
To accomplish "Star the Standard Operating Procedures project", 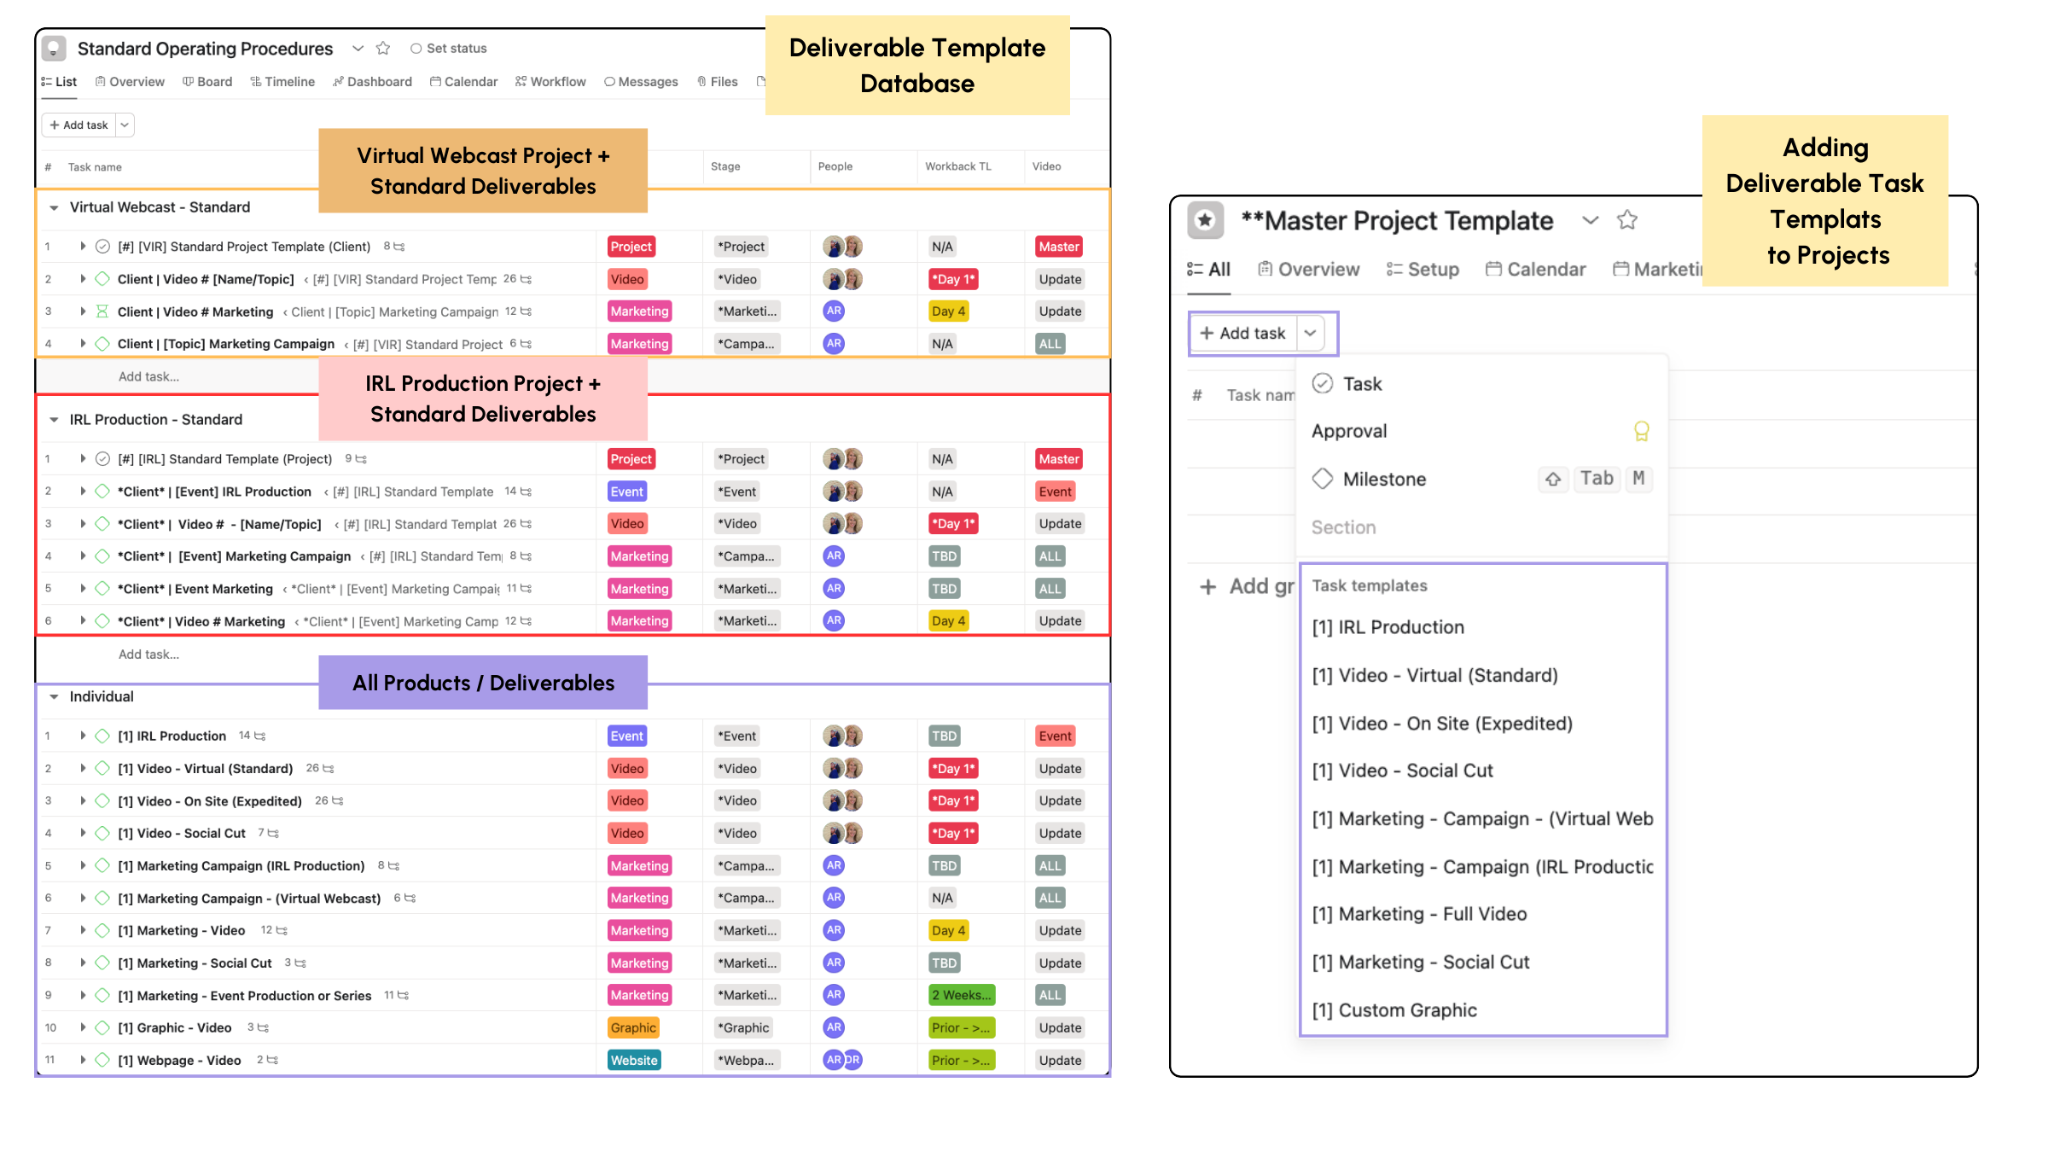I will tap(383, 48).
